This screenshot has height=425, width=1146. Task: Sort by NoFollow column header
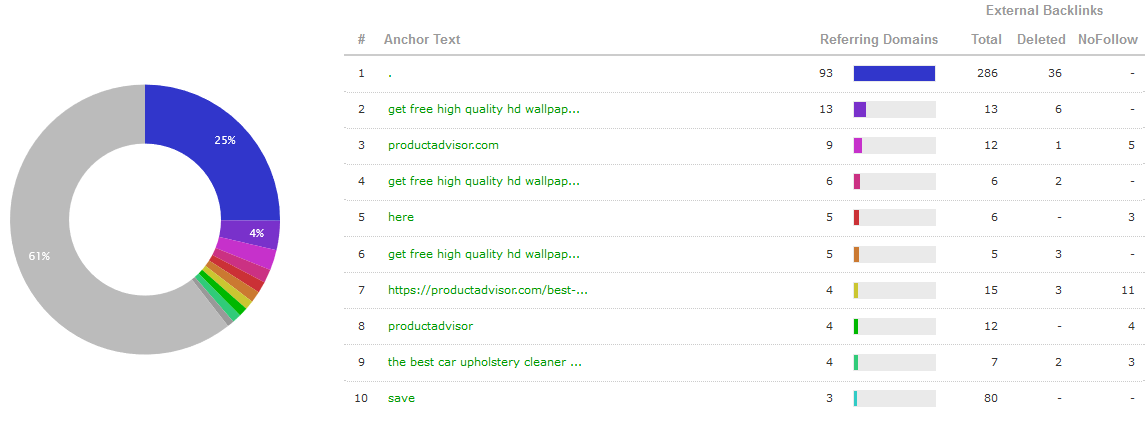[1107, 39]
